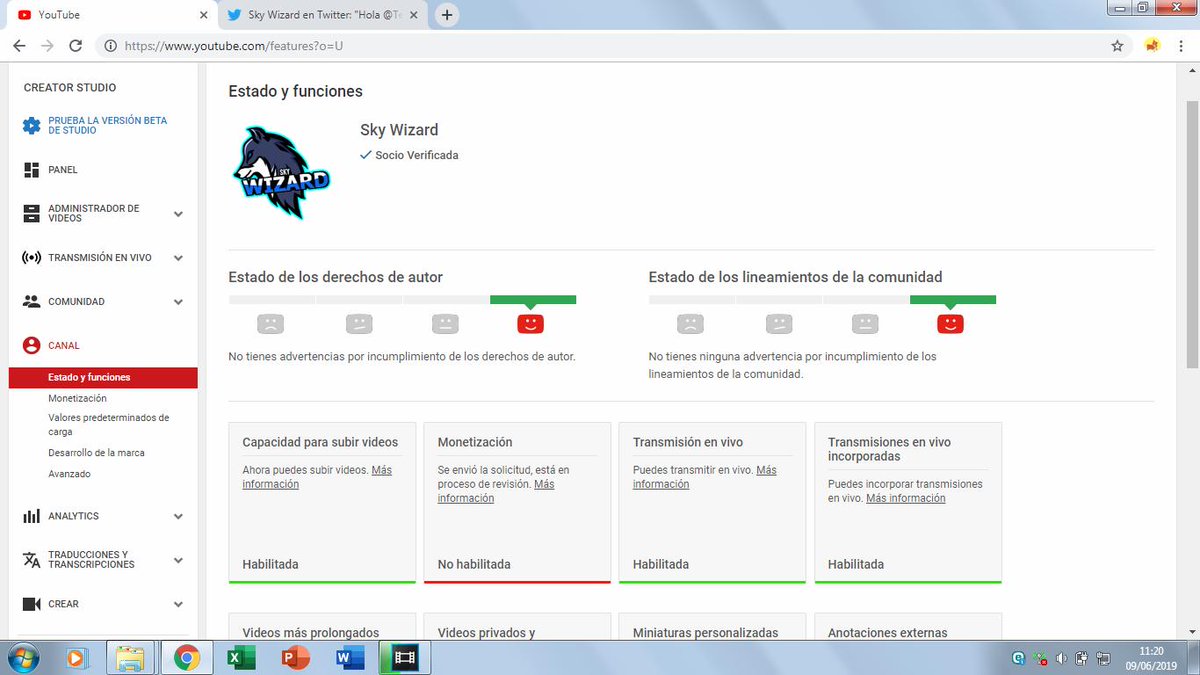Click the red smiley under derechos de autor

click(x=530, y=323)
